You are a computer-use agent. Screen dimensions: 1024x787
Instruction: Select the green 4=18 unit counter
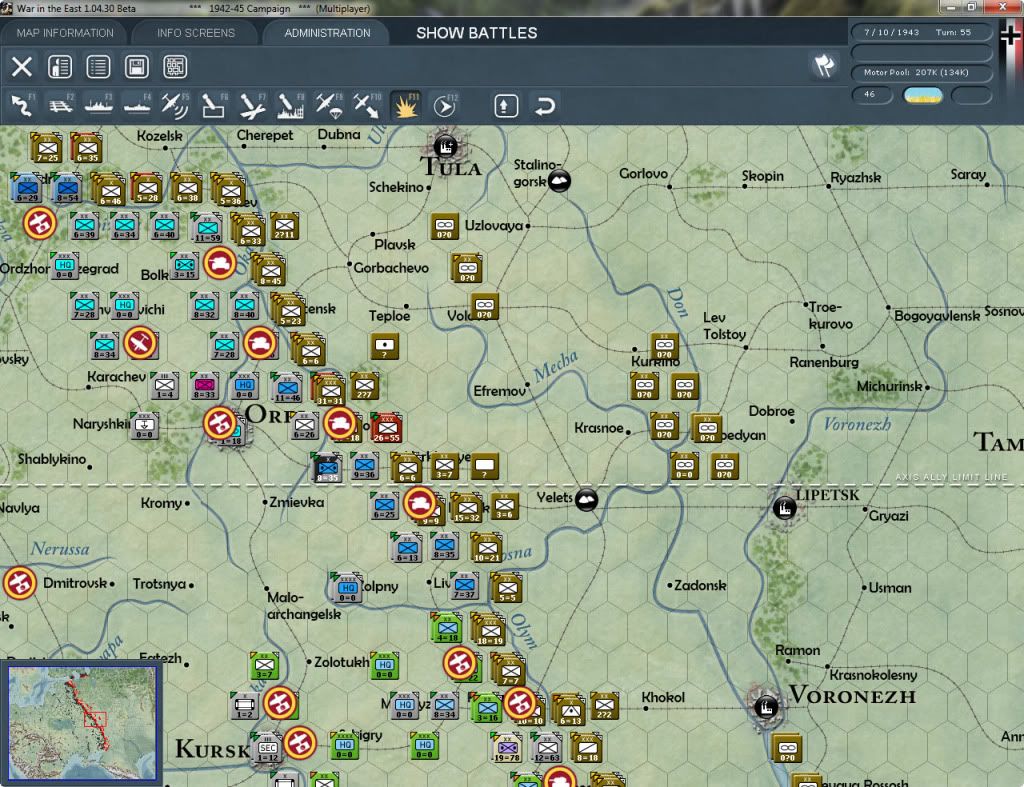(447, 628)
